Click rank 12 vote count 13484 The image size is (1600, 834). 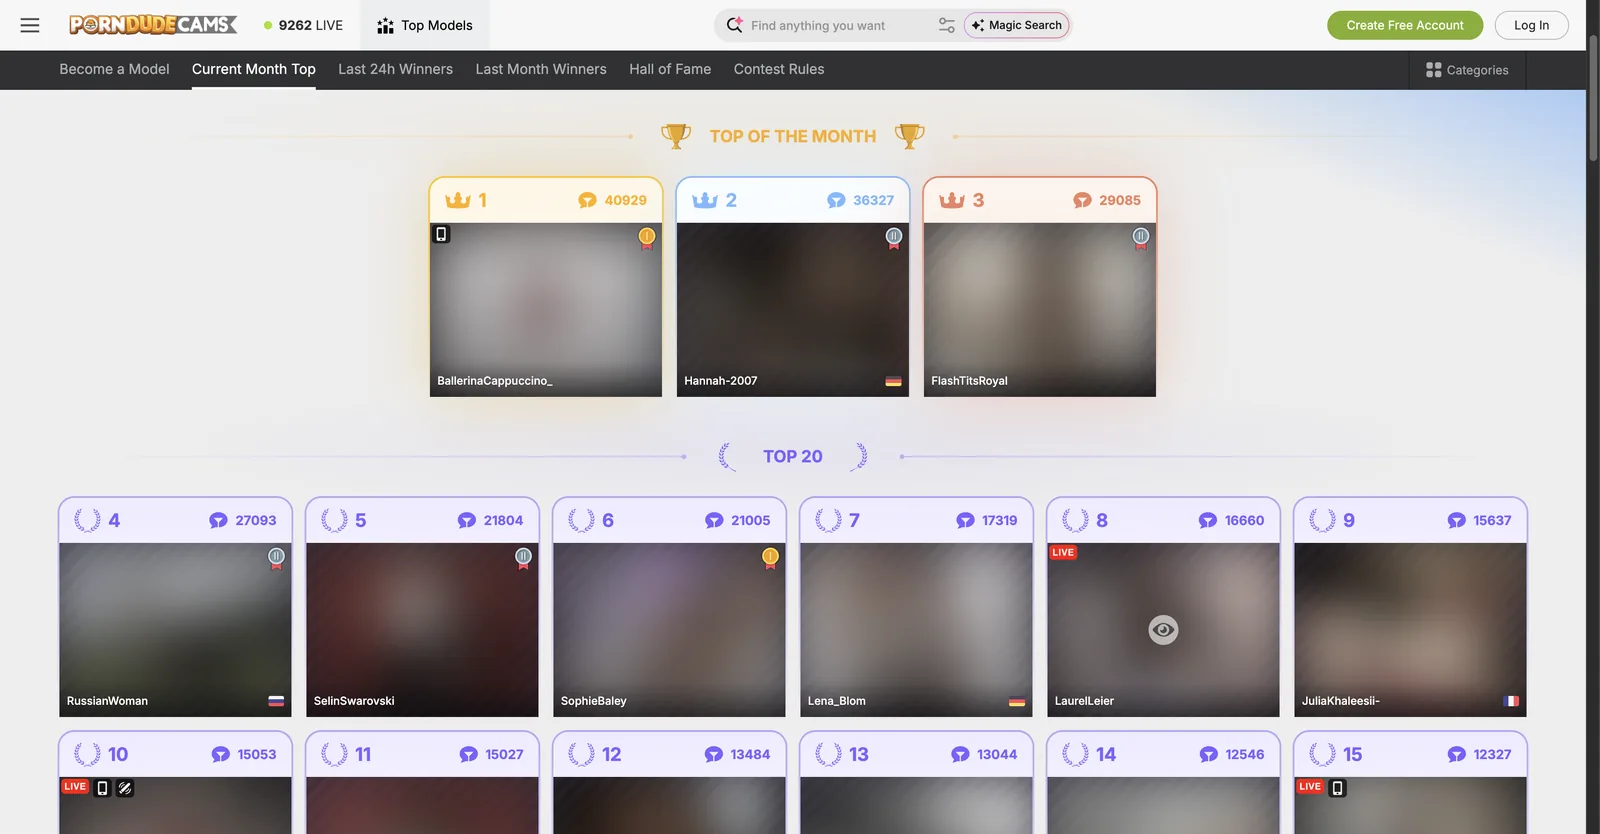tap(750, 754)
